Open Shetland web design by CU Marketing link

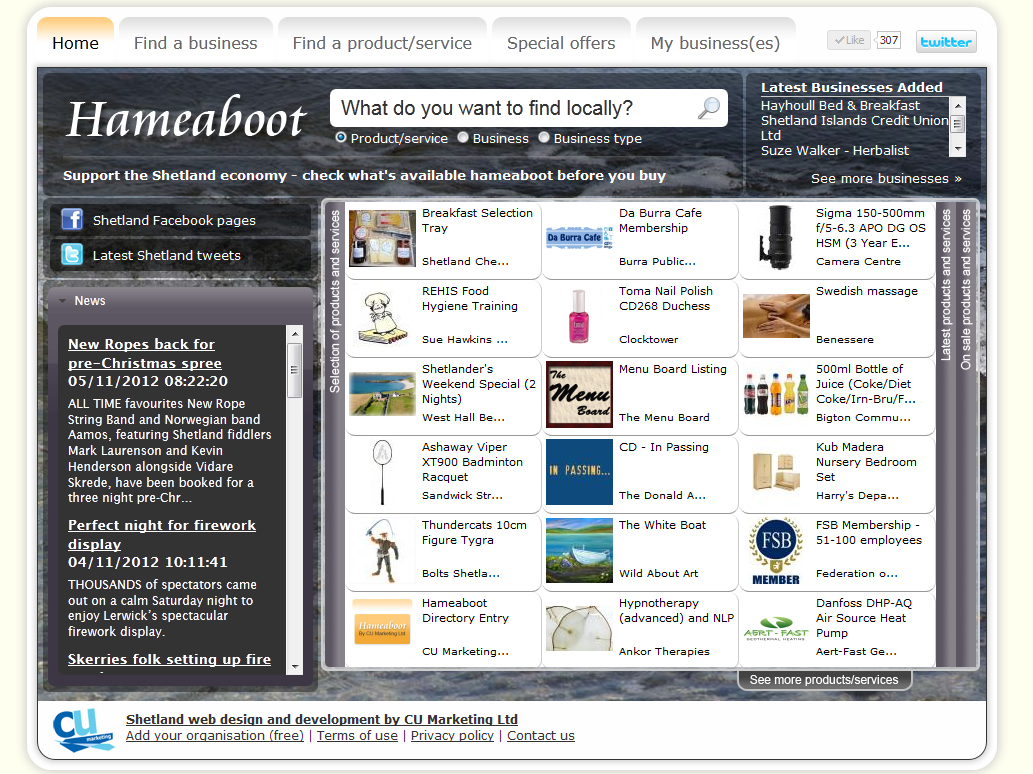tap(321, 719)
